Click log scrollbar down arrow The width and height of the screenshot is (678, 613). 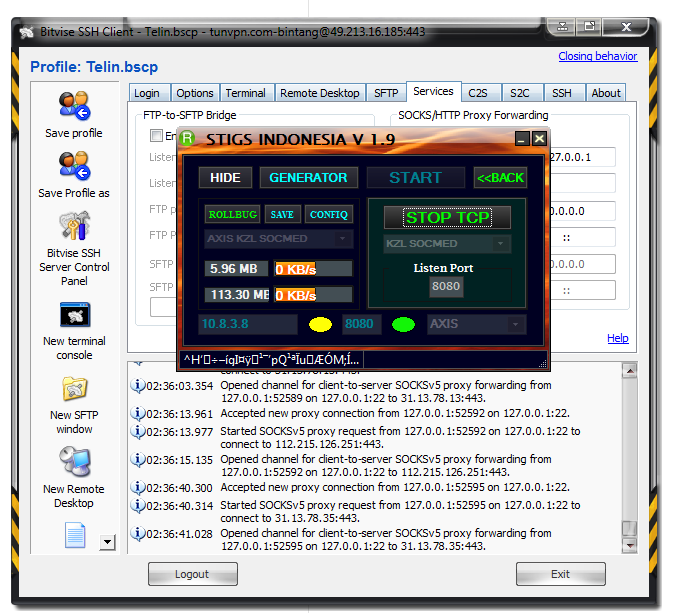(x=630, y=546)
